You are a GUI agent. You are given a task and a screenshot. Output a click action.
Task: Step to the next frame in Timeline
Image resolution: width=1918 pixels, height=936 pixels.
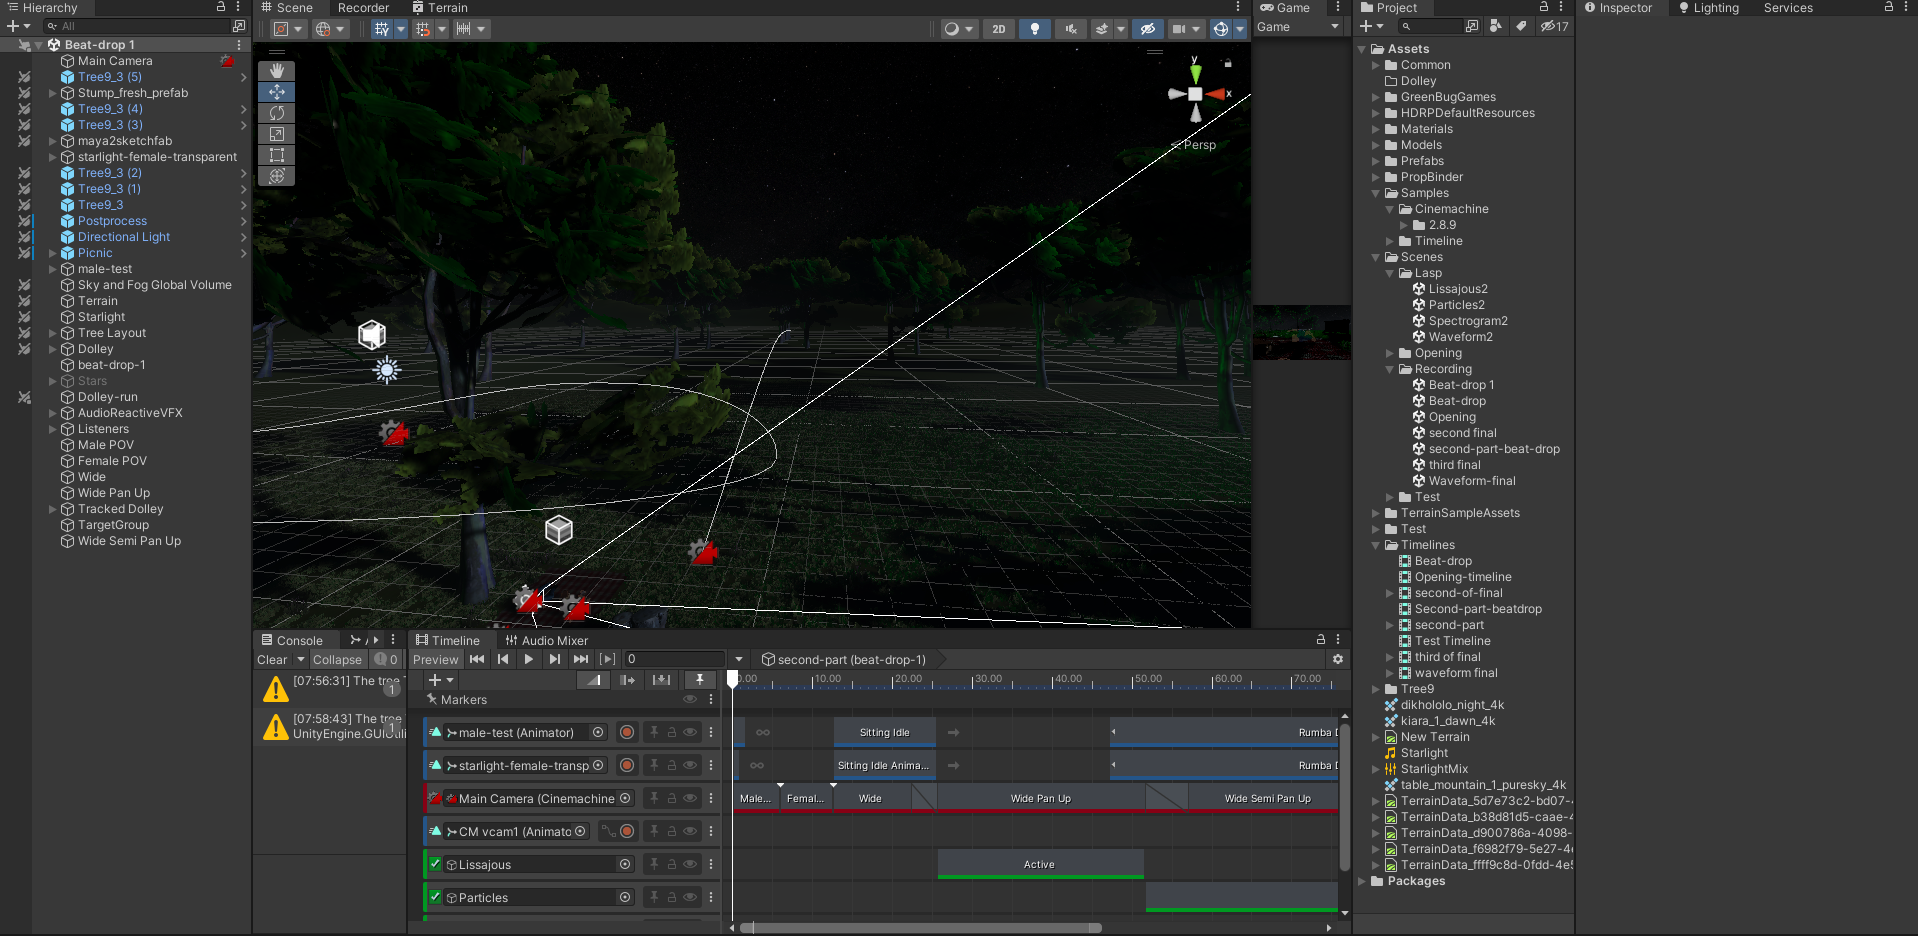[554, 659]
